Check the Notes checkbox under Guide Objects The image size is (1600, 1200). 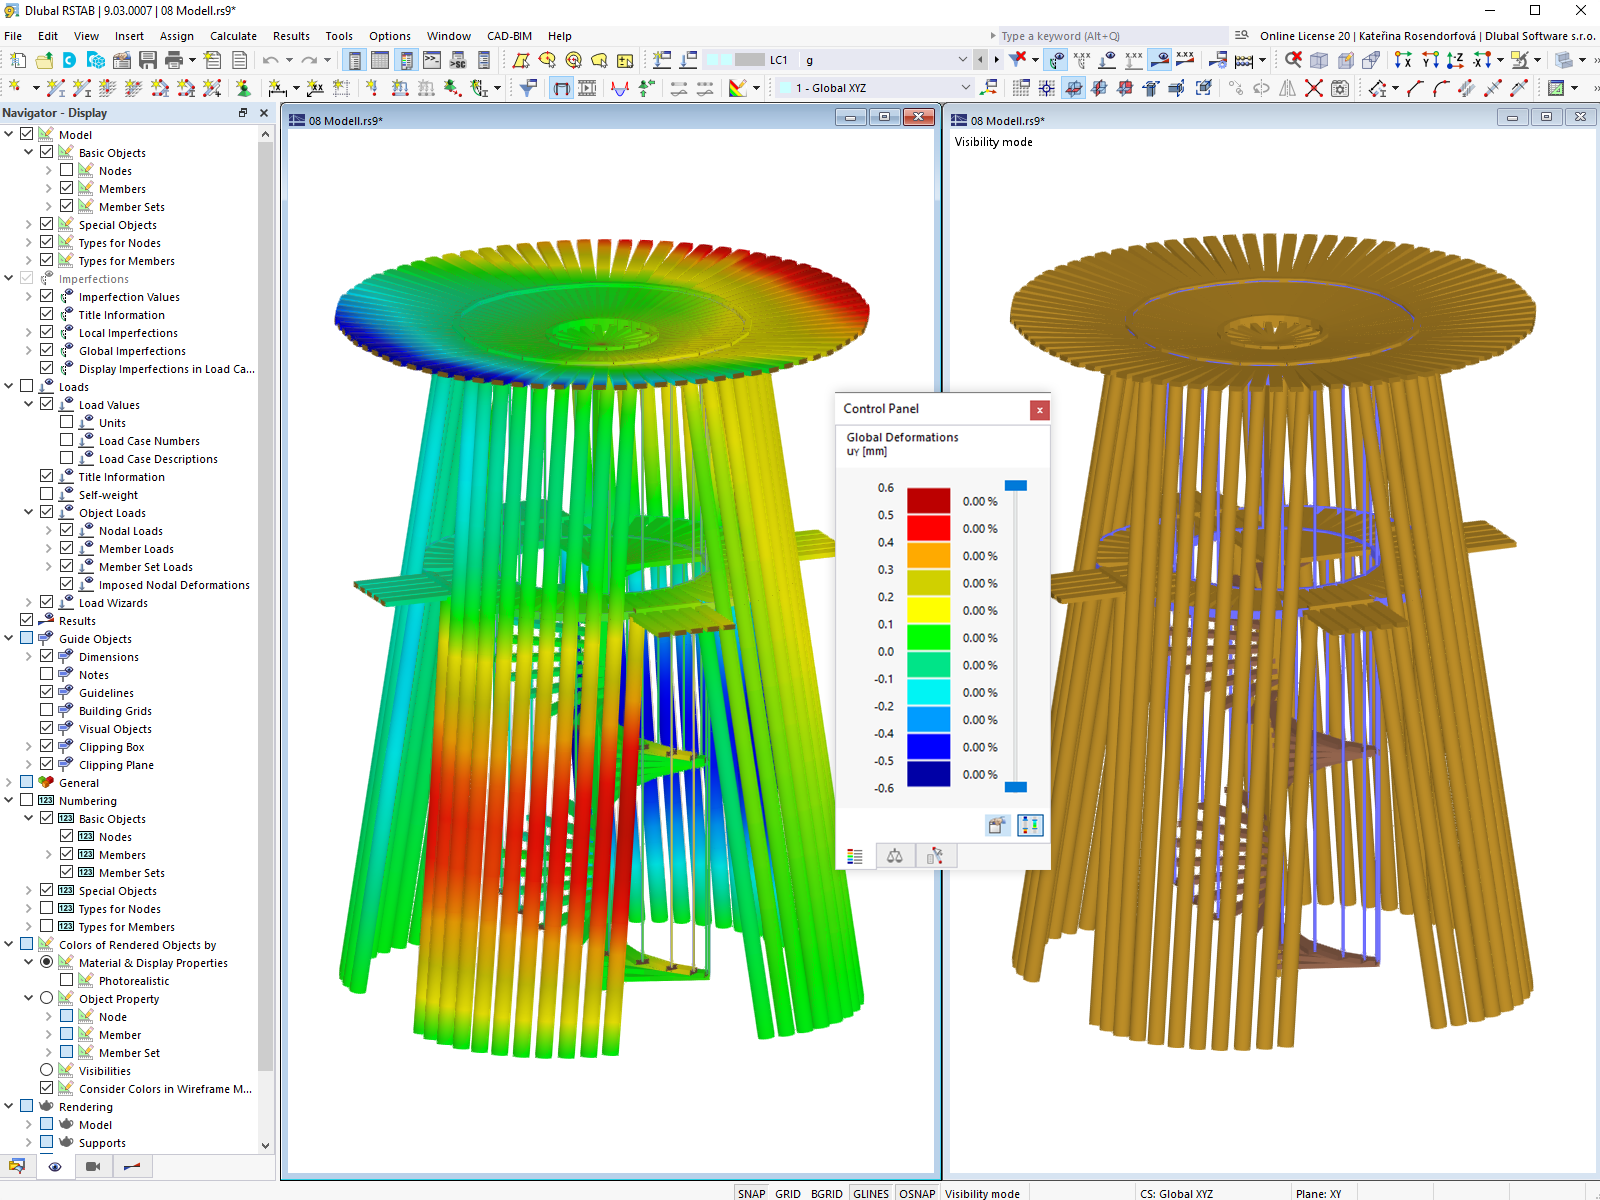point(46,674)
